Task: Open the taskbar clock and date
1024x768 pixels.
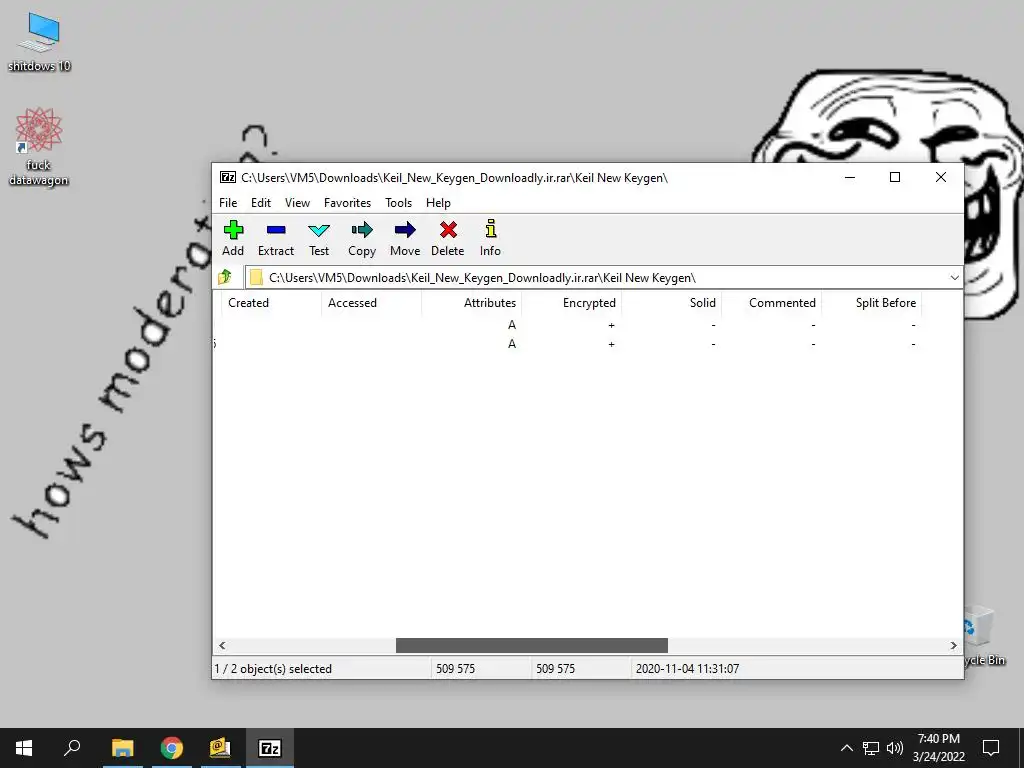Action: [x=938, y=748]
